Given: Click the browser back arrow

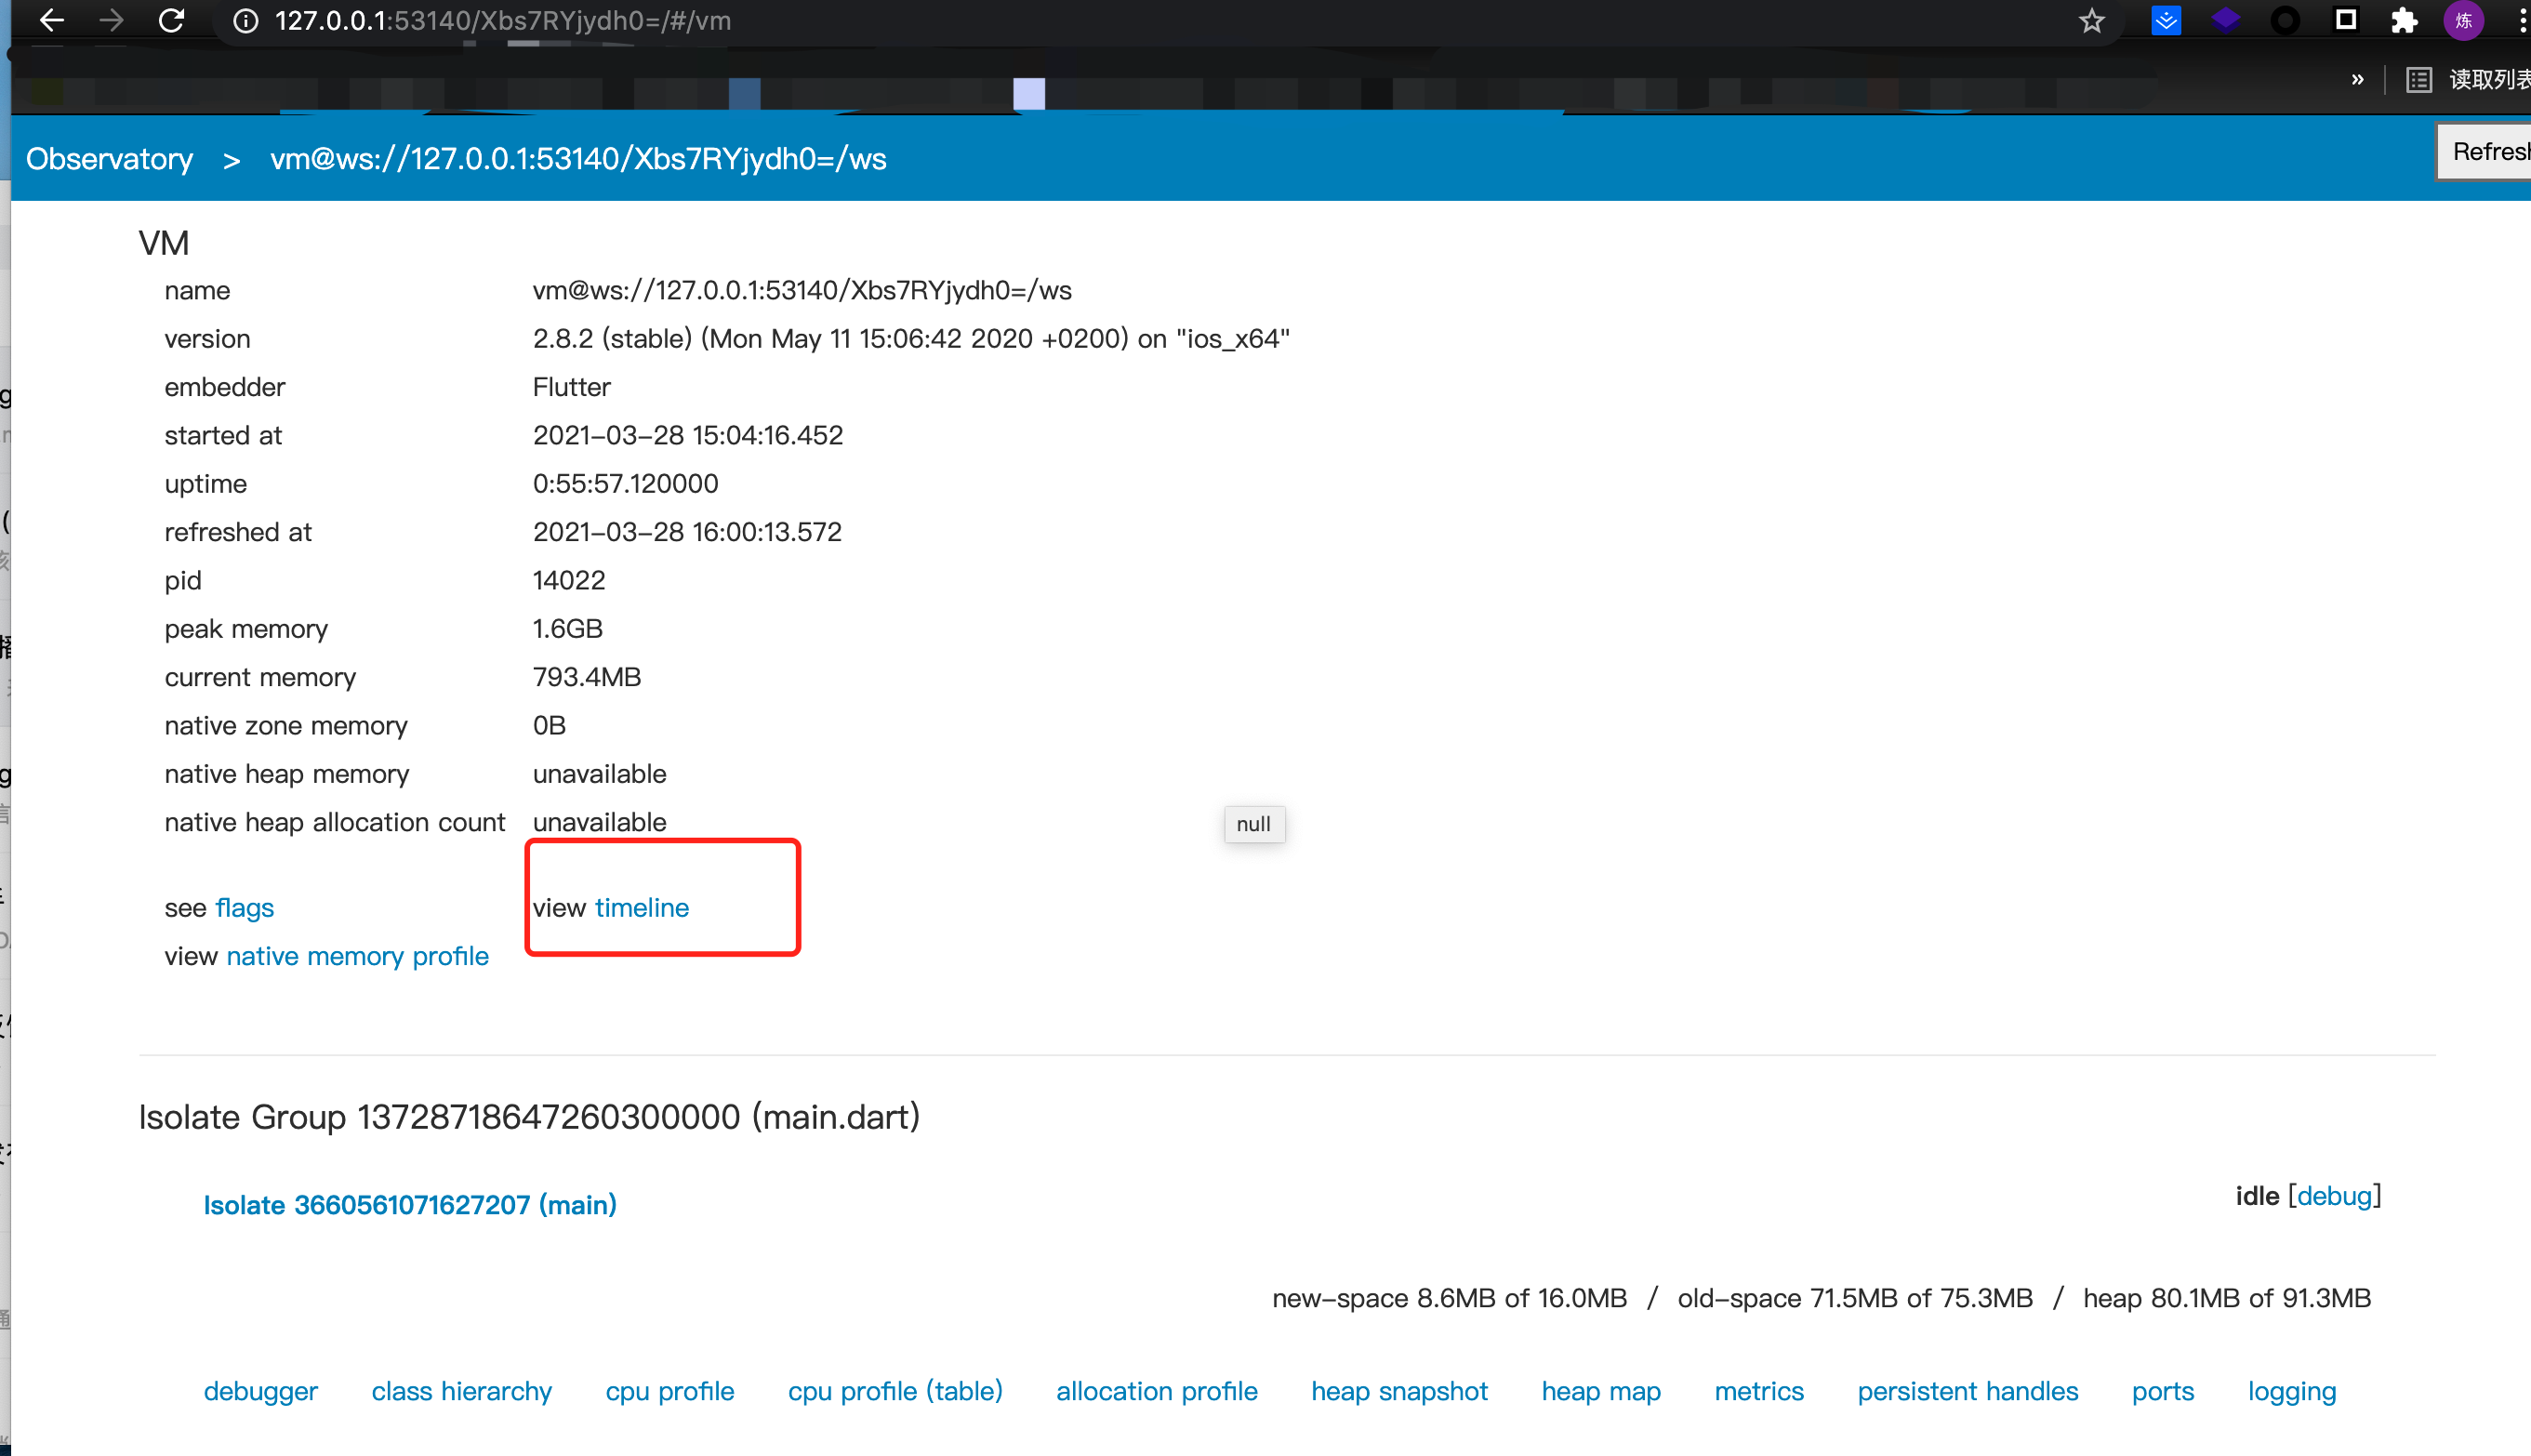Looking at the screenshot, I should 51,20.
